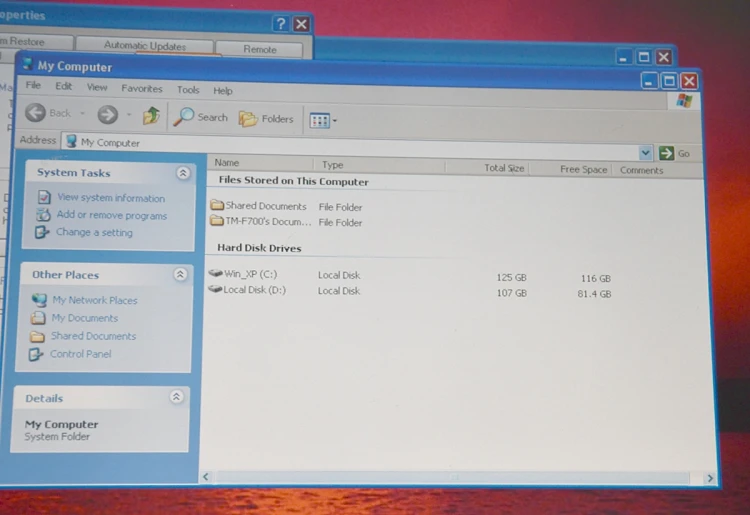The height and width of the screenshot is (515, 750).
Task: Click the Hard Disk Drives group heading
Action: [x=259, y=248]
